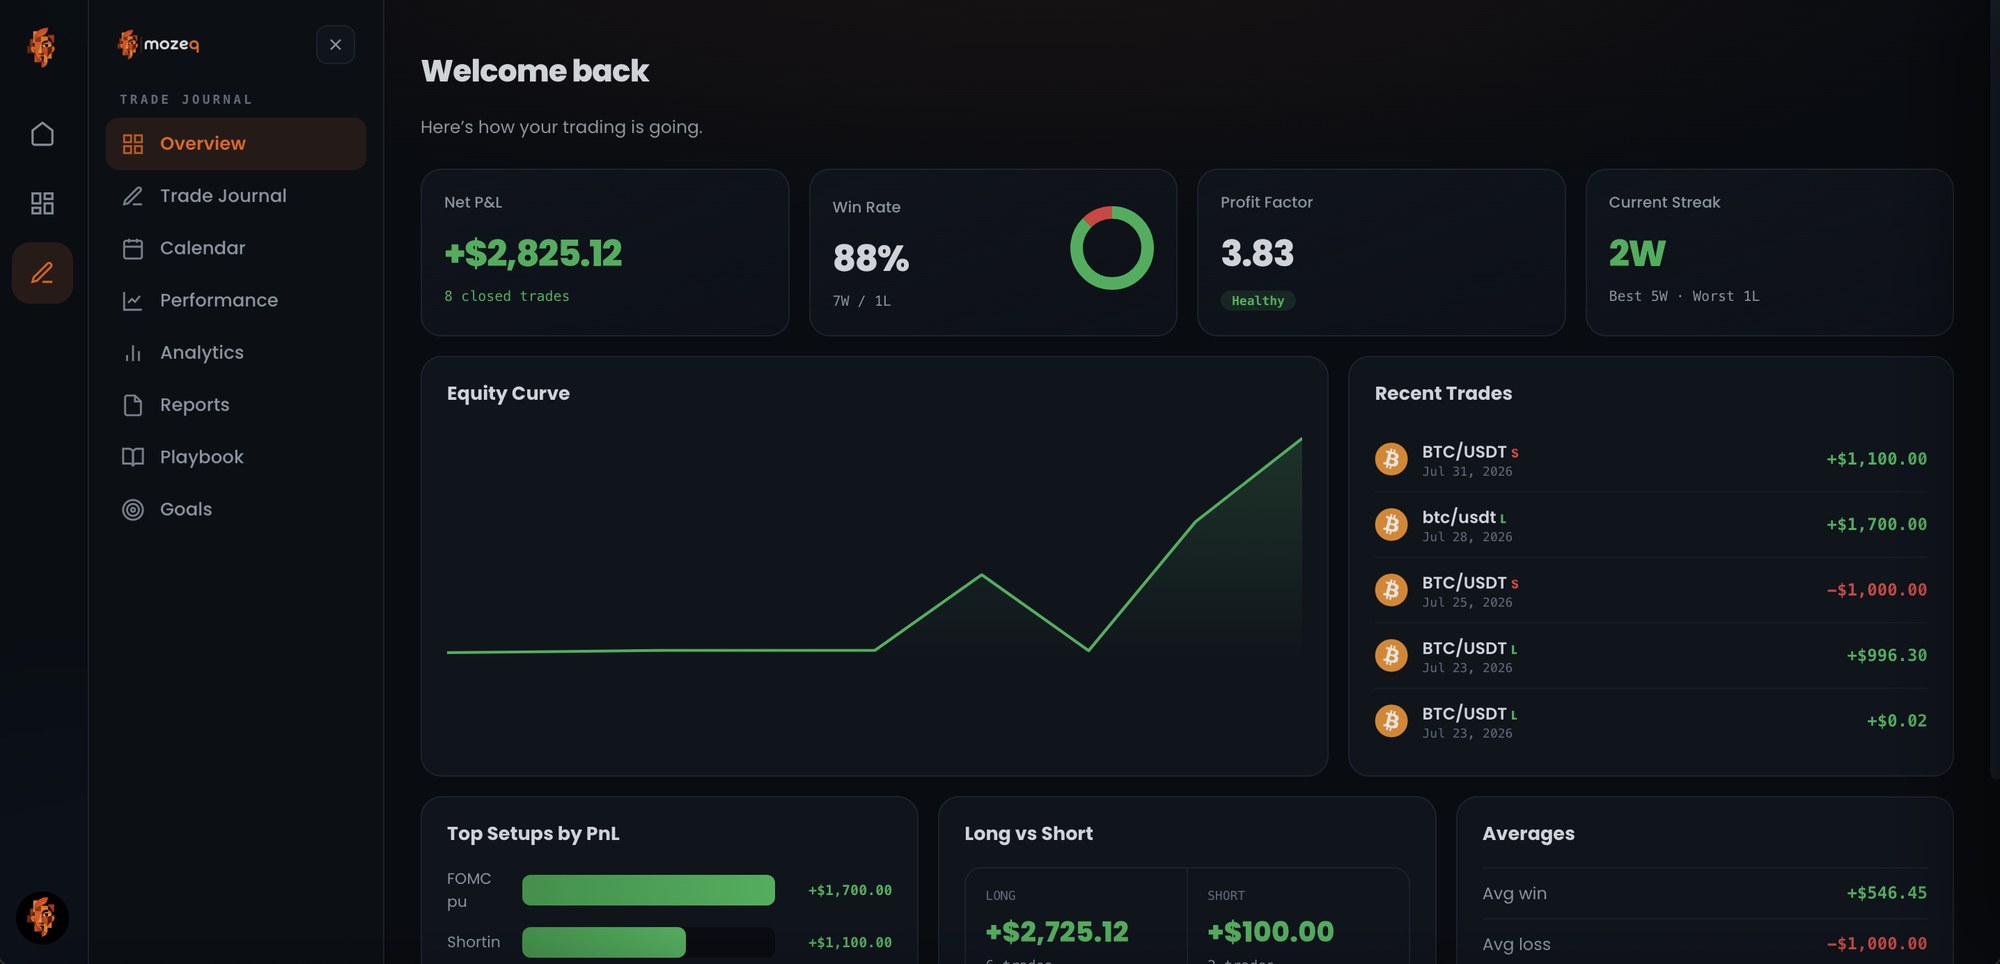2000x964 pixels.
Task: Click the Playbook book icon
Action: (x=133, y=457)
